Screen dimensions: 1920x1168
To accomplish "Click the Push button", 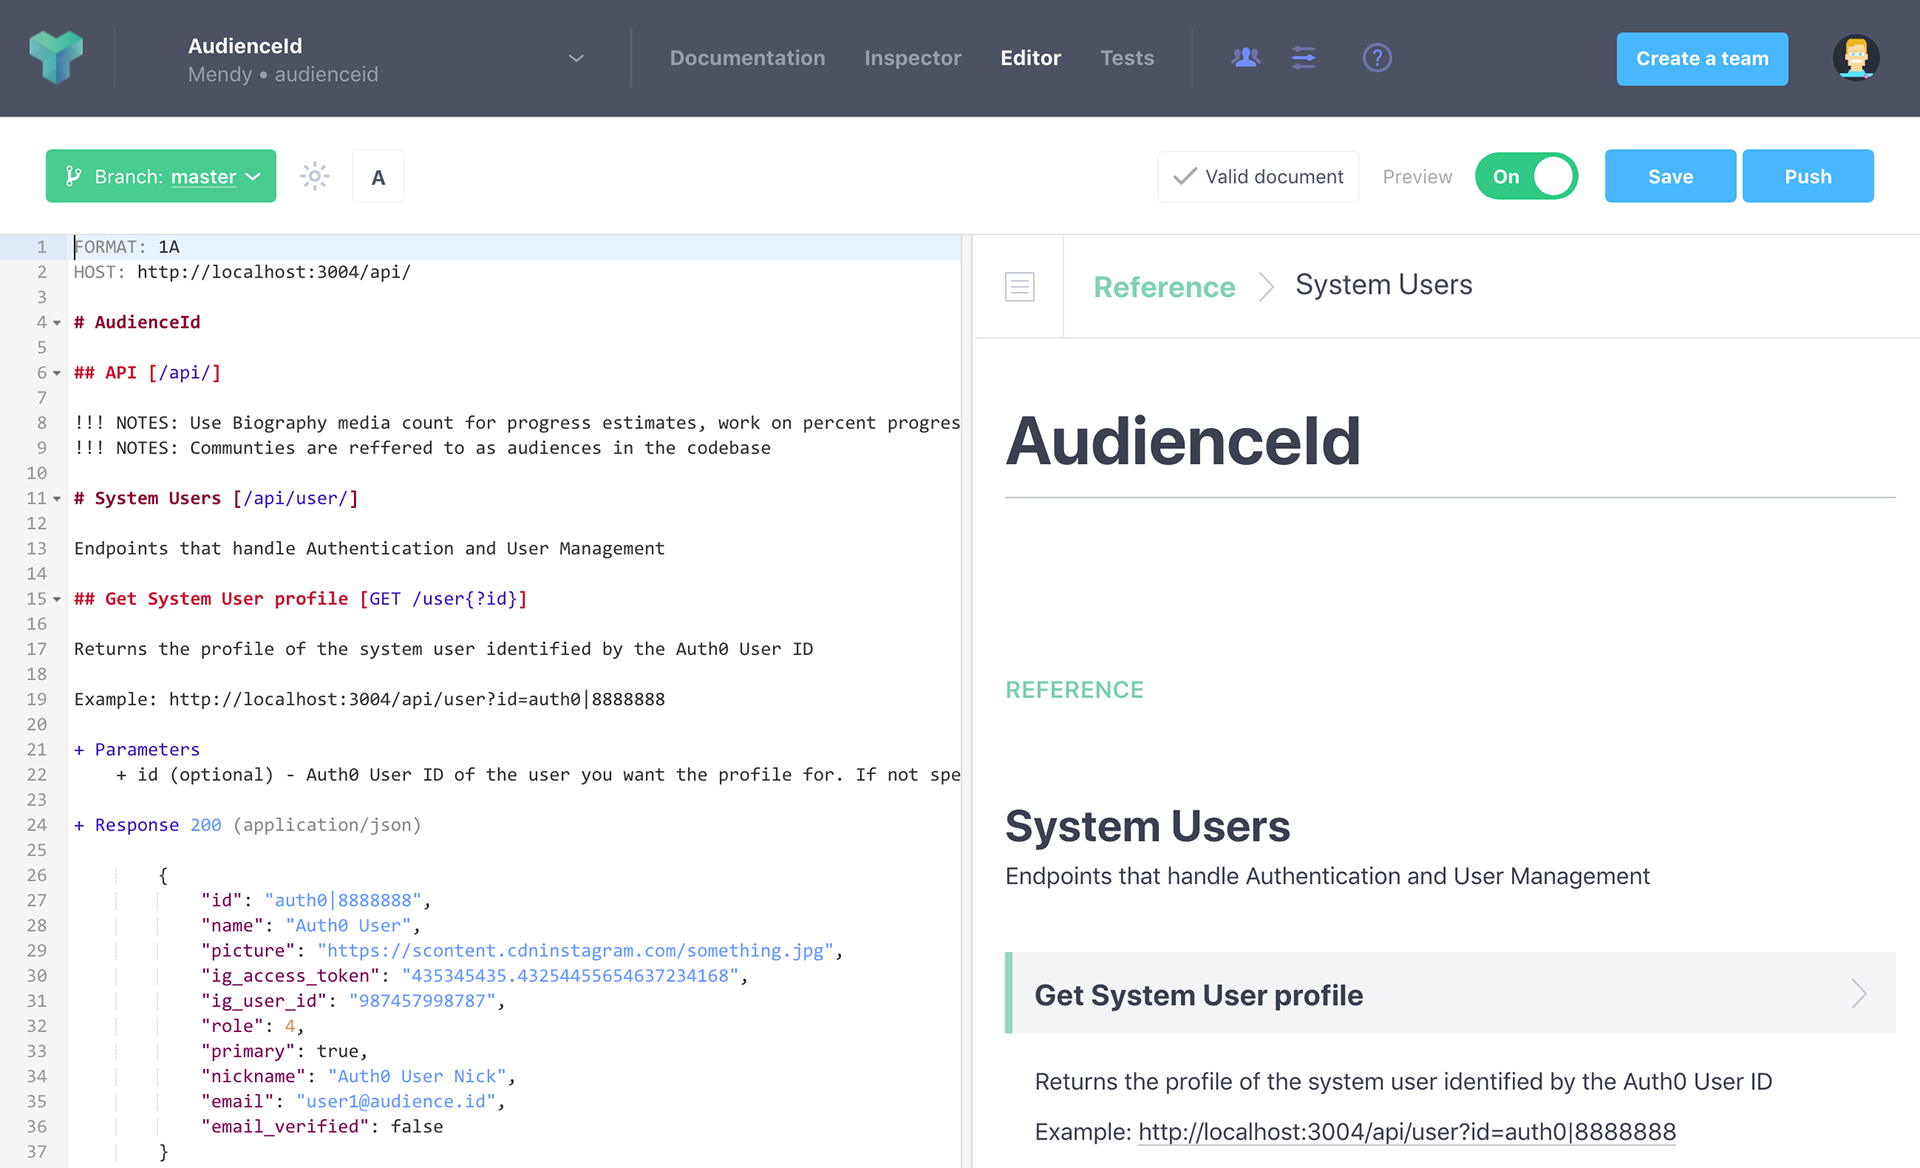I will pos(1808,176).
